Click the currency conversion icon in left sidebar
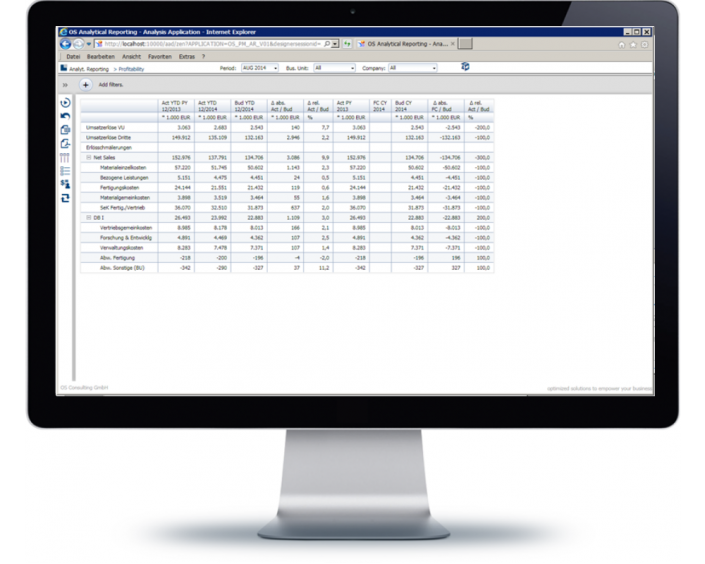The height and width of the screenshot is (564, 705). click(x=66, y=184)
